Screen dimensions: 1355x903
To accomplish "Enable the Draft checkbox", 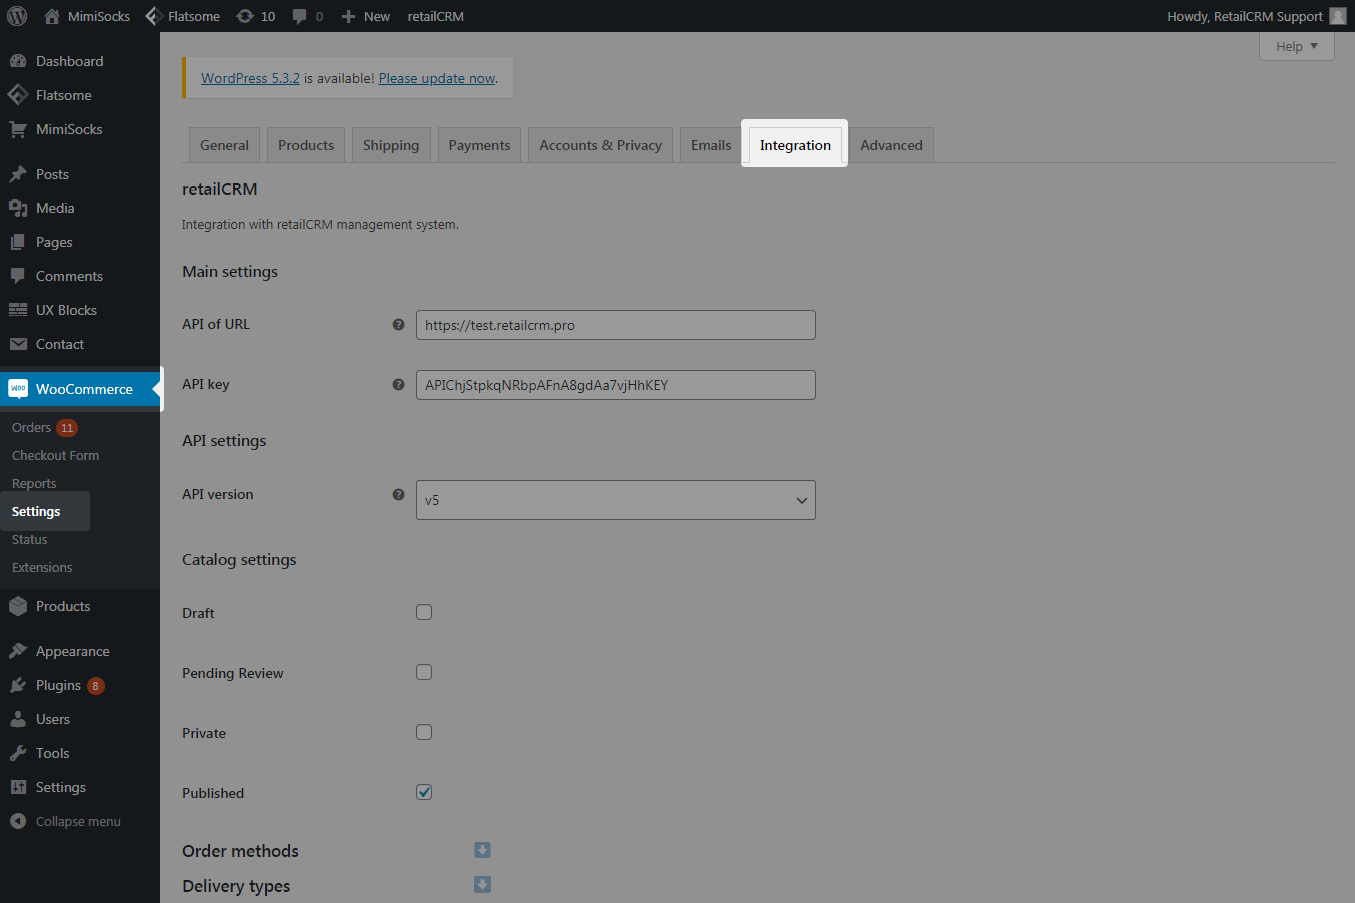I will [424, 612].
